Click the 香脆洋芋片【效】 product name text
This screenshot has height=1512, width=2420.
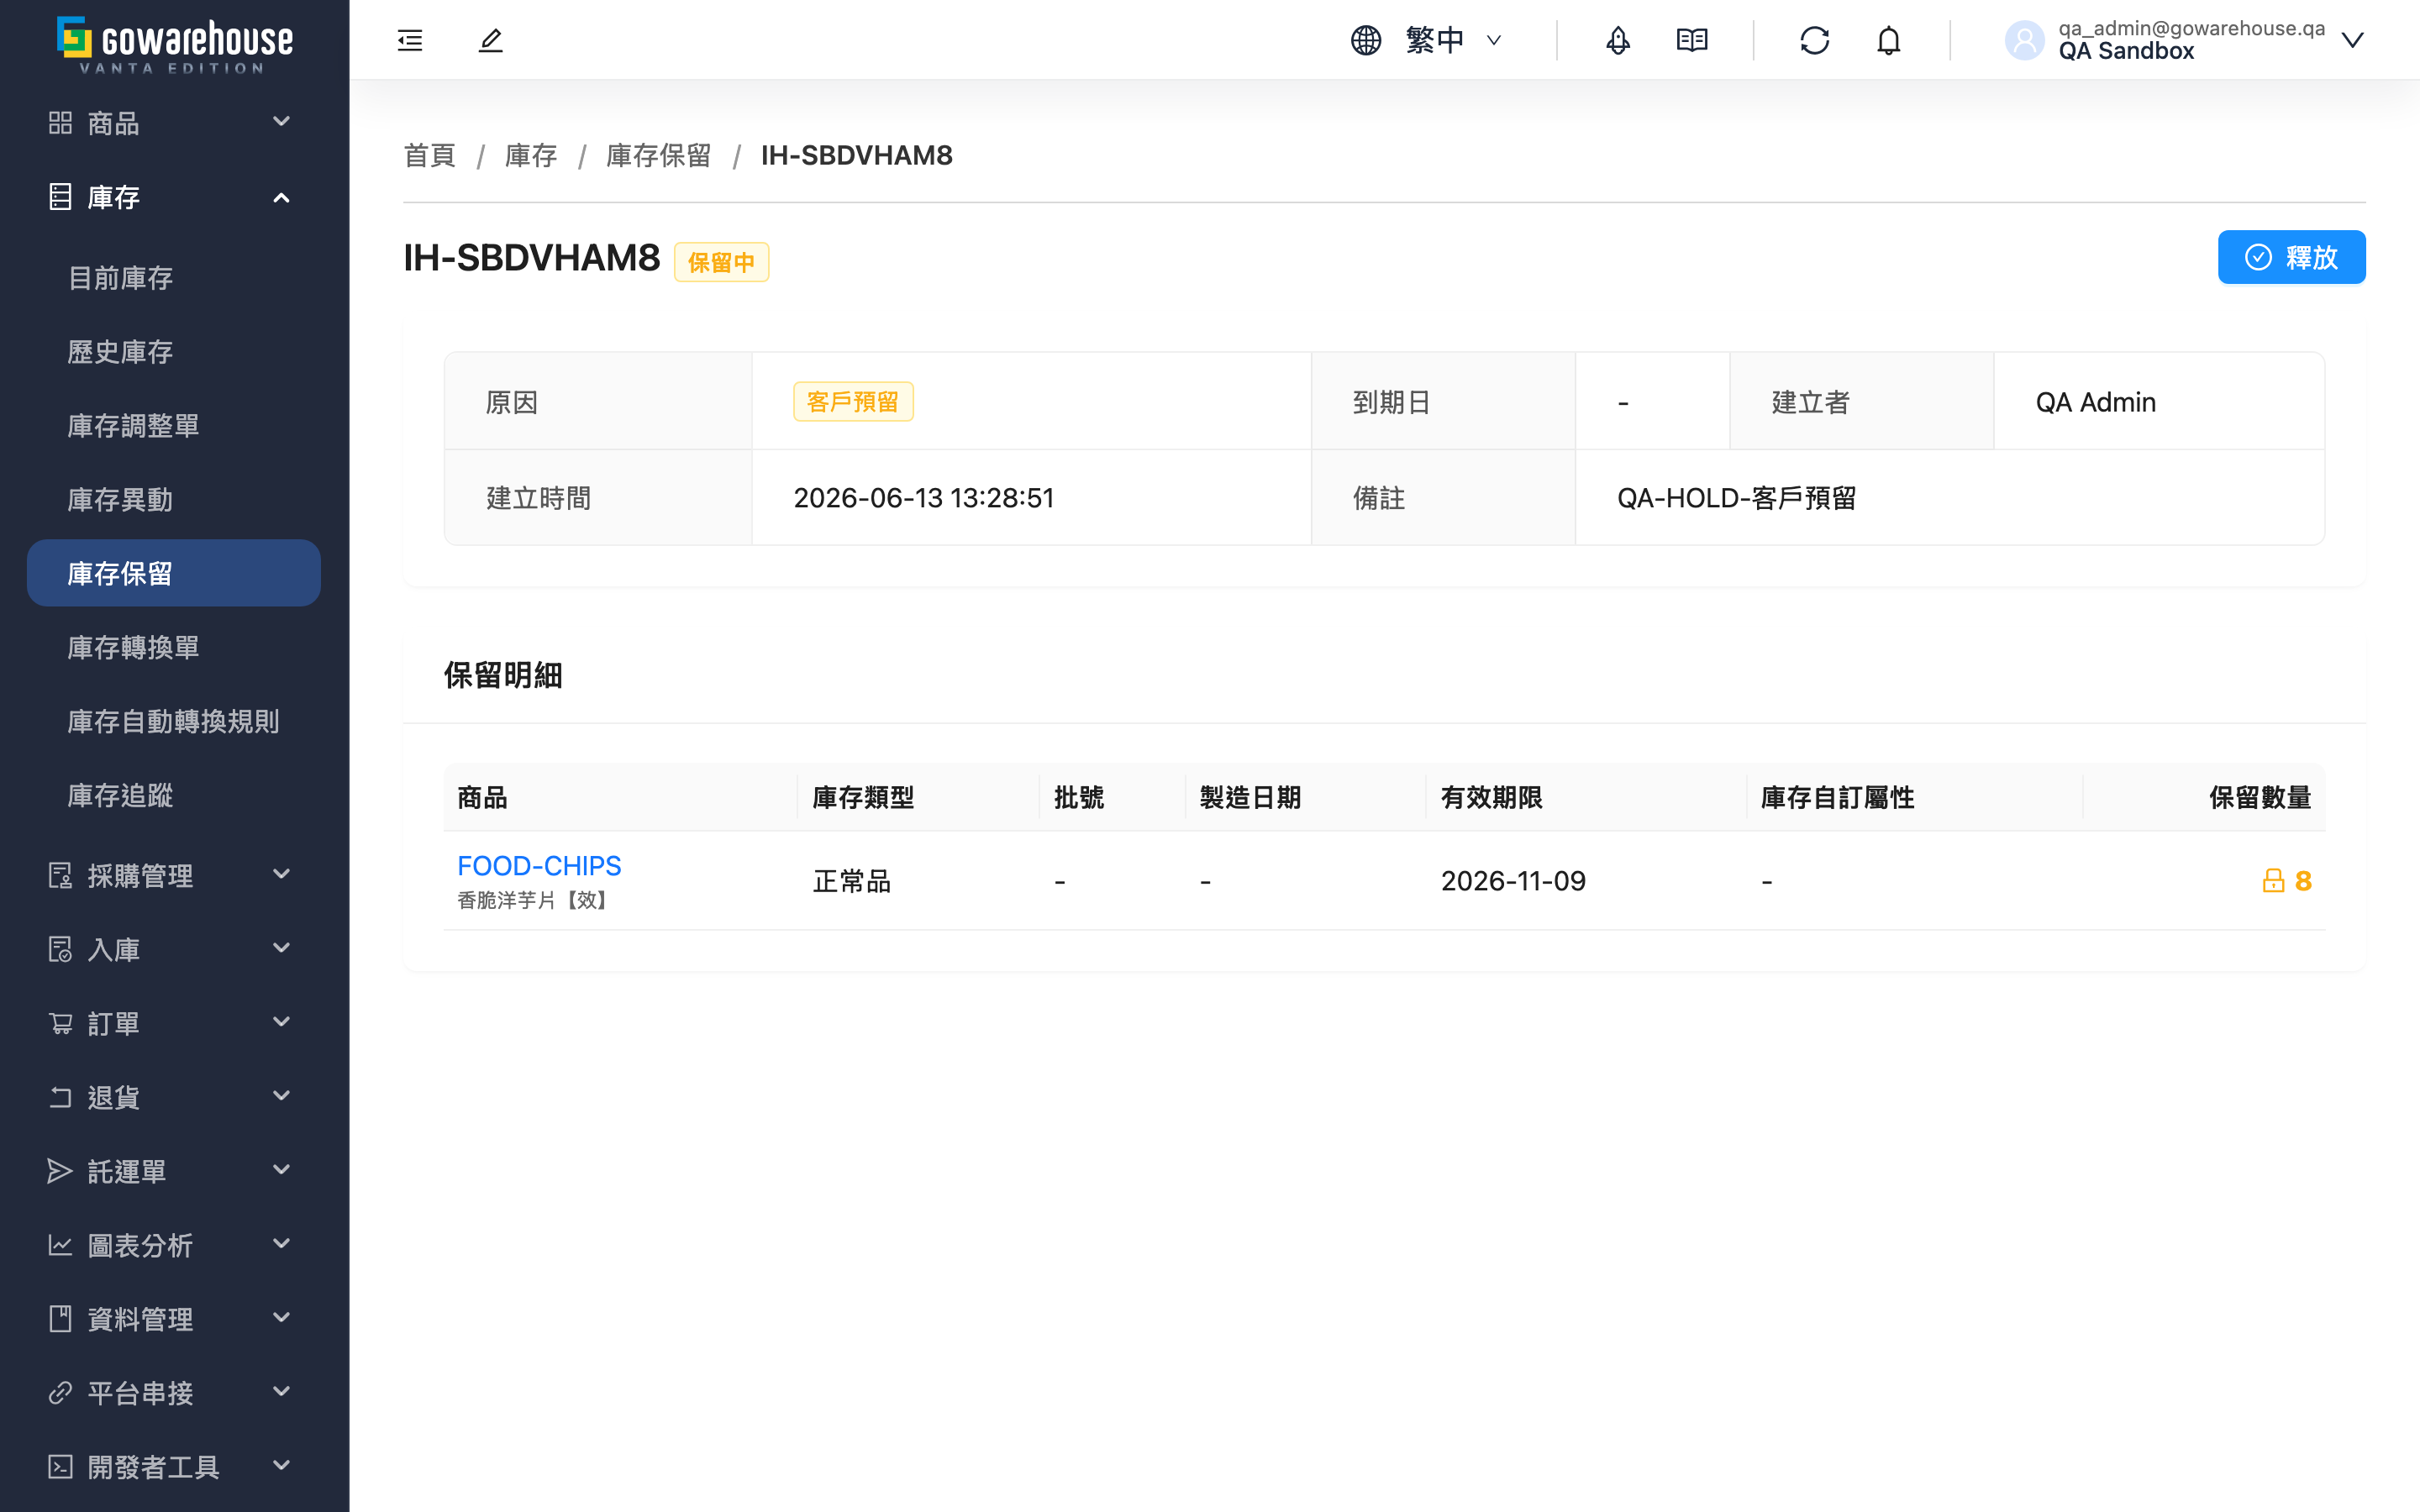point(532,899)
